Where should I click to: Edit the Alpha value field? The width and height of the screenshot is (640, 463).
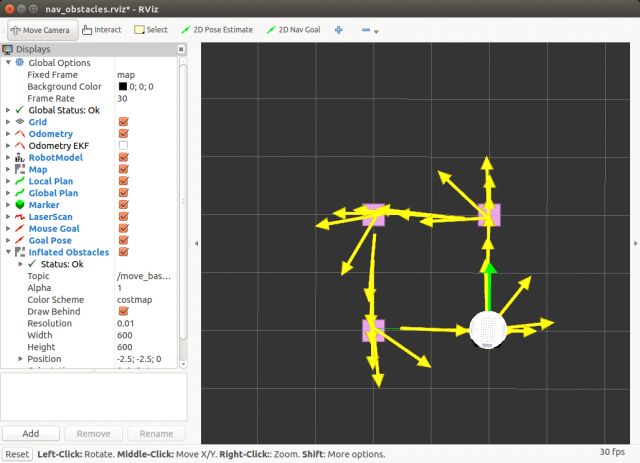147,288
